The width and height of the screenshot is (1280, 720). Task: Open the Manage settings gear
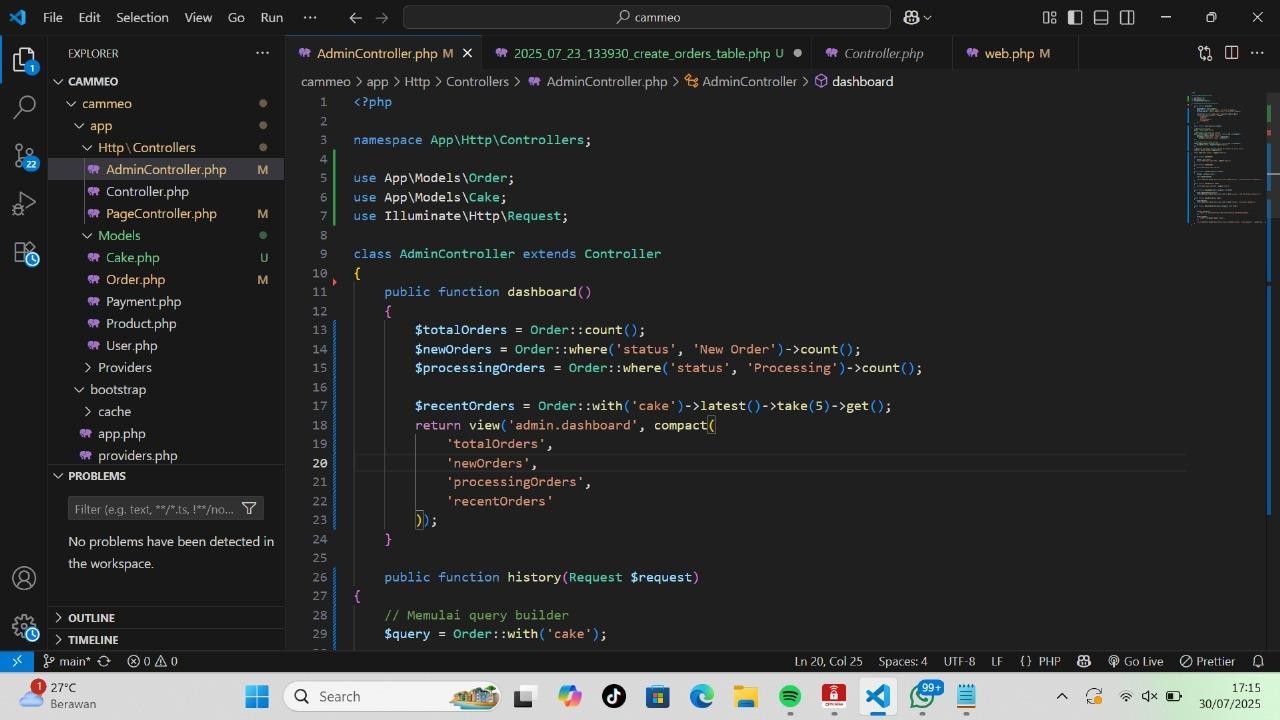click(24, 627)
